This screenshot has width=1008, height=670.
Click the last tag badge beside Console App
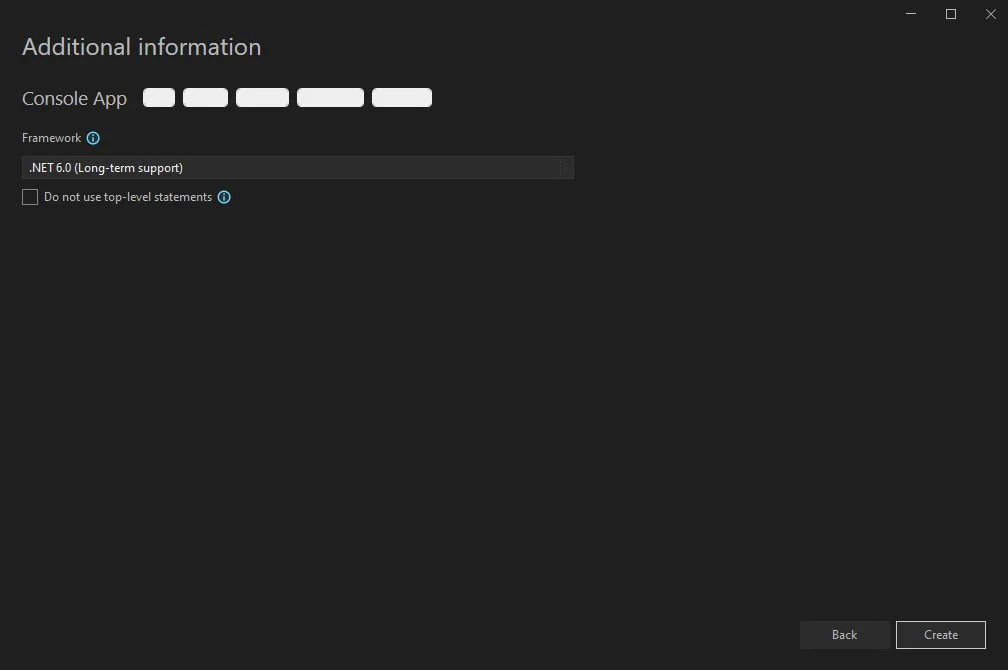click(x=402, y=97)
